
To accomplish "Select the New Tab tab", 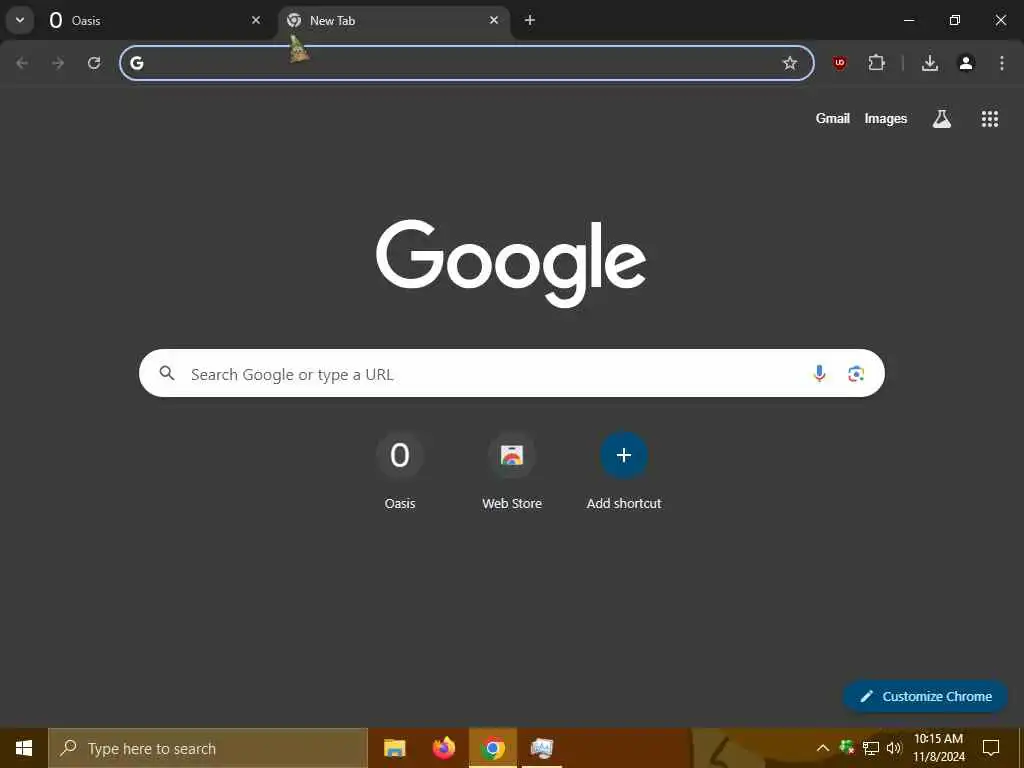I will 394,20.
